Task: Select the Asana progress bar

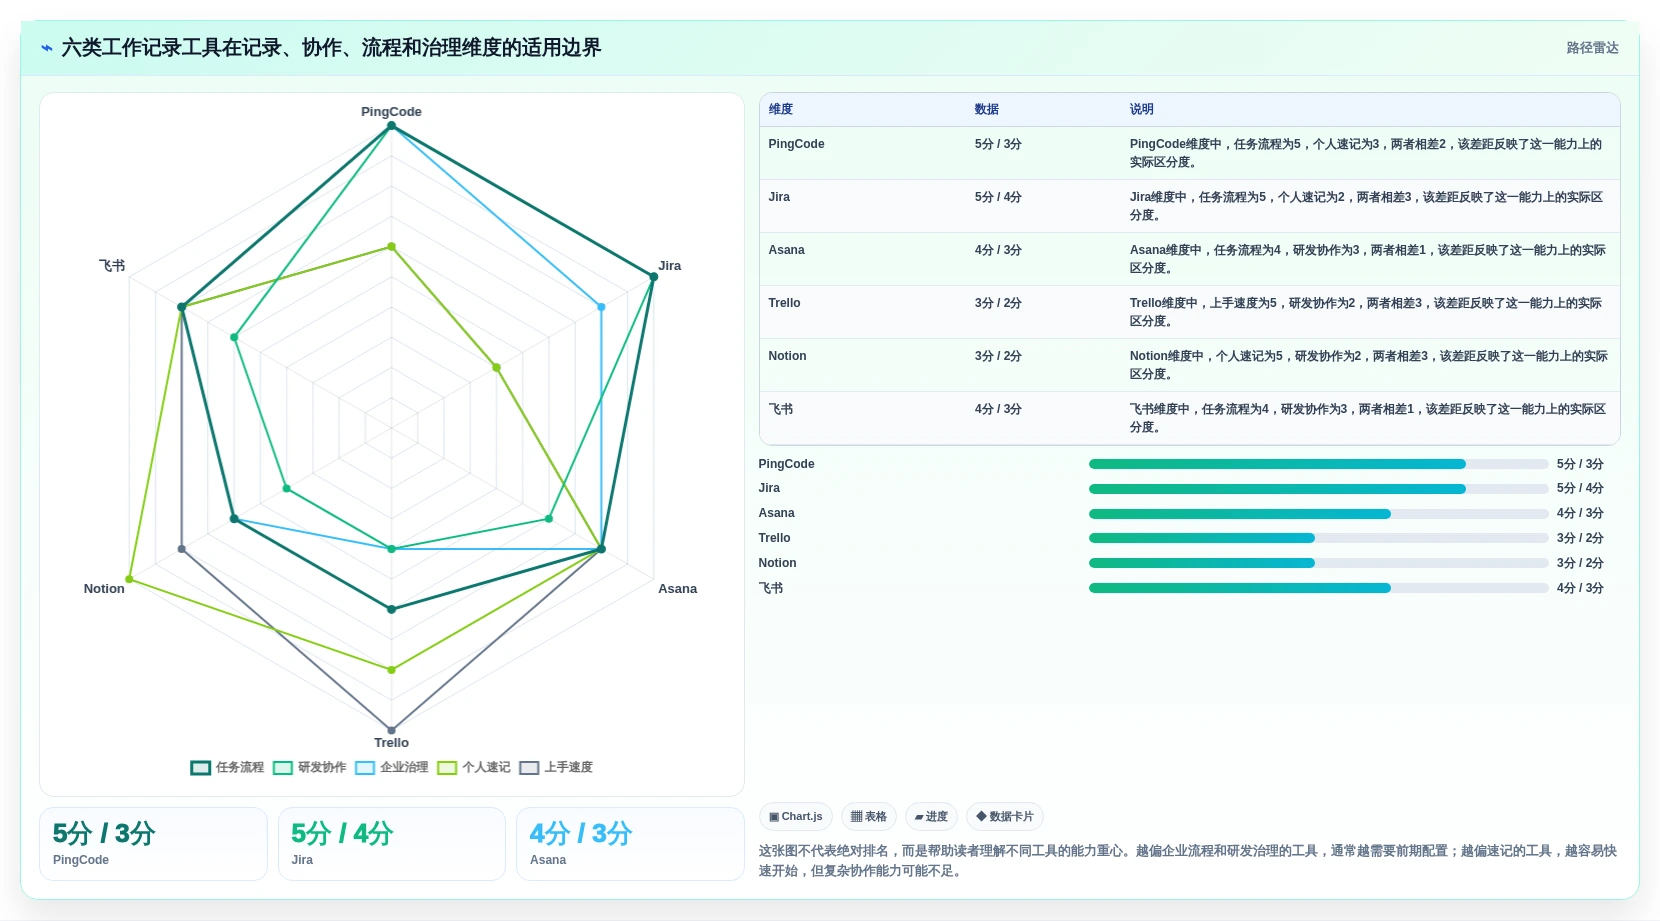Action: tap(1318, 514)
